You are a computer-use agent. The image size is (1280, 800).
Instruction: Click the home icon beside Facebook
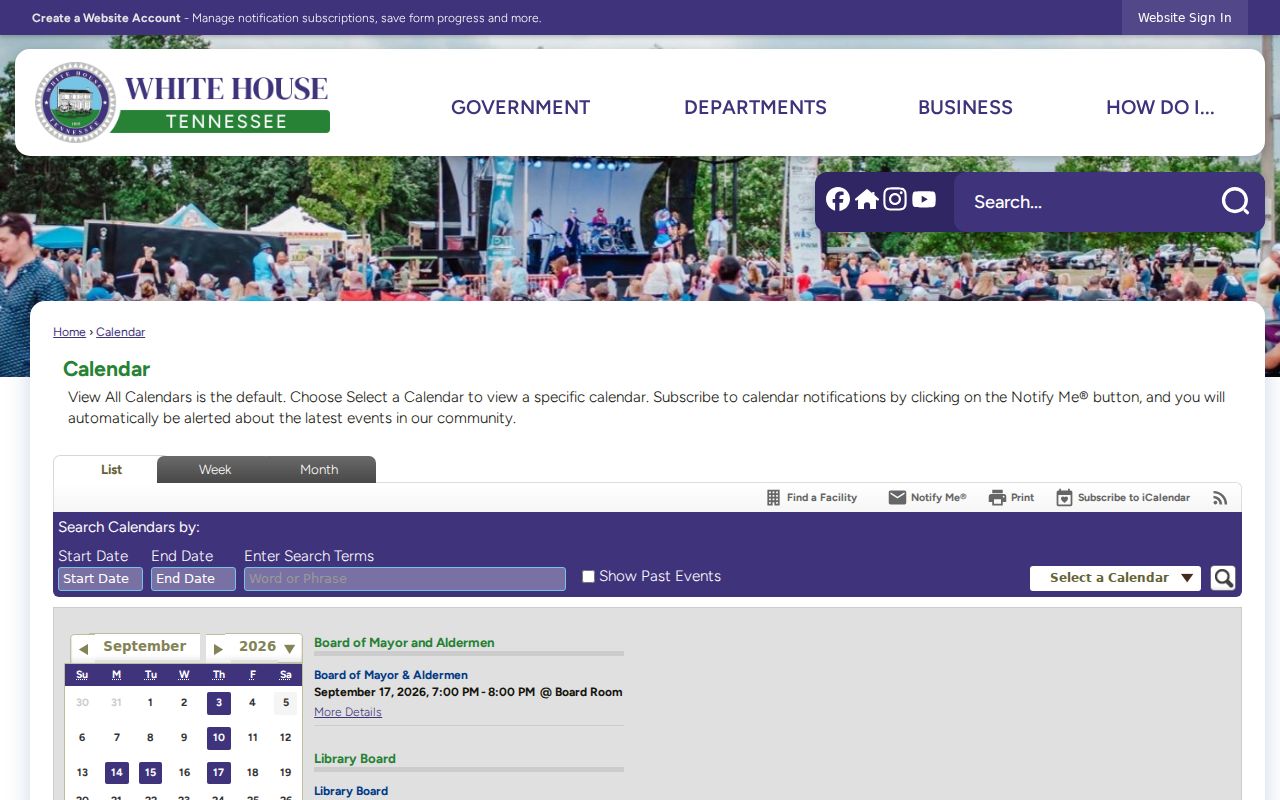(x=867, y=200)
